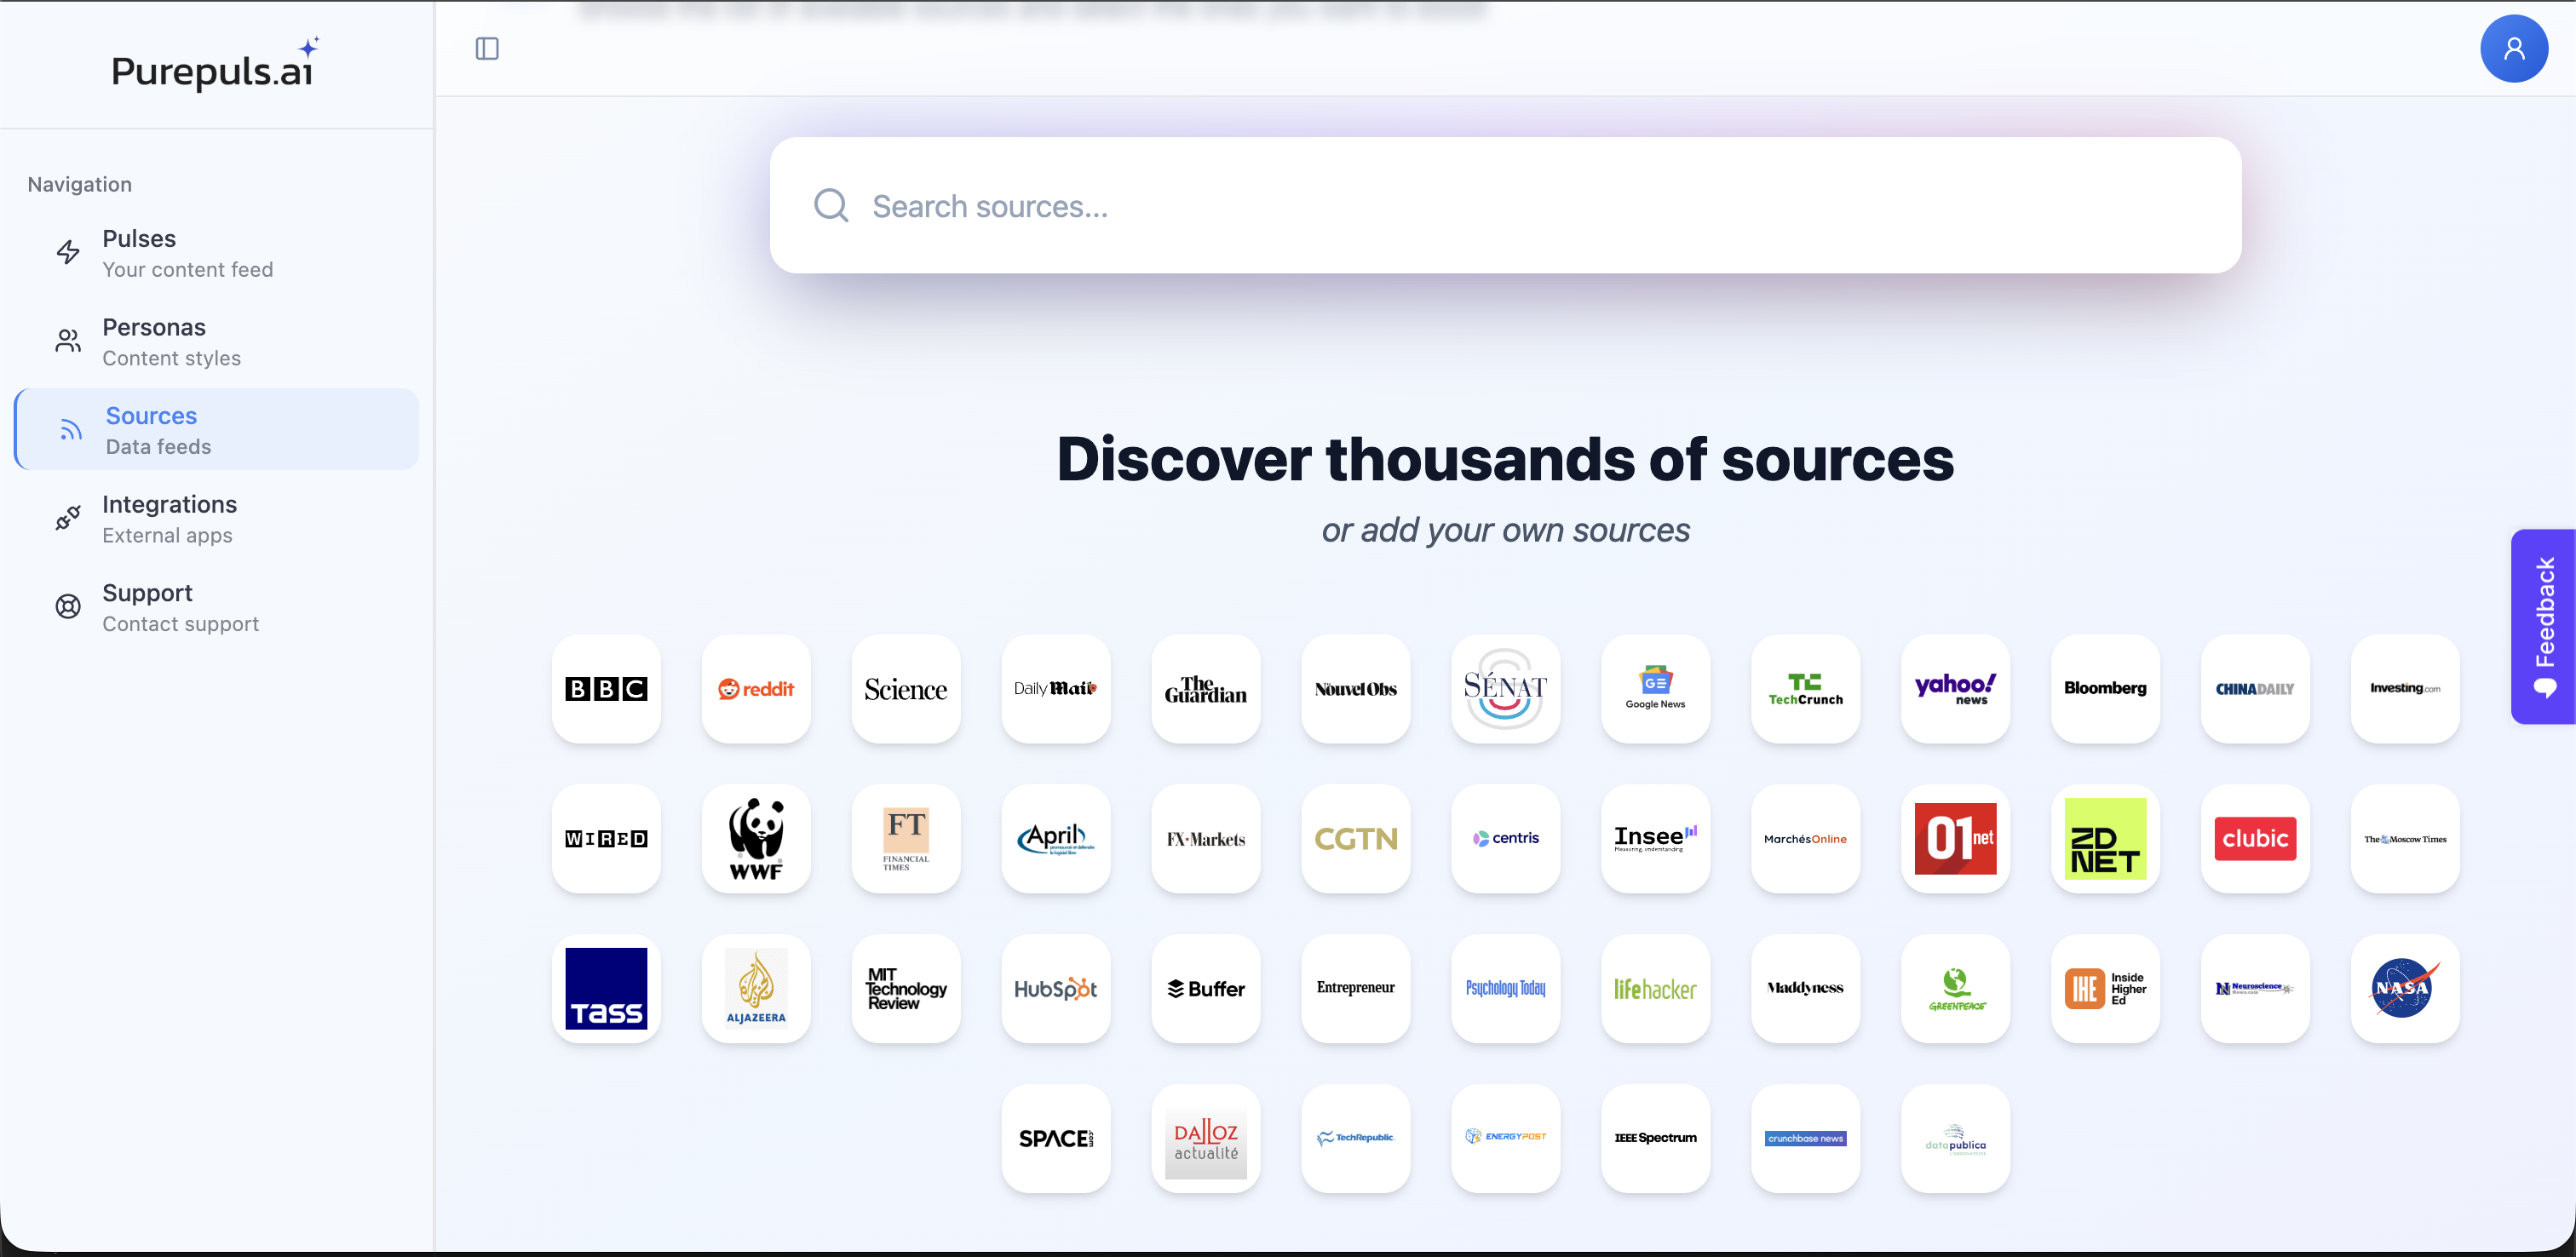Viewport: 2576px width, 1257px height.
Task: Open the IEEE Spectrum source
Action: point(1655,1138)
